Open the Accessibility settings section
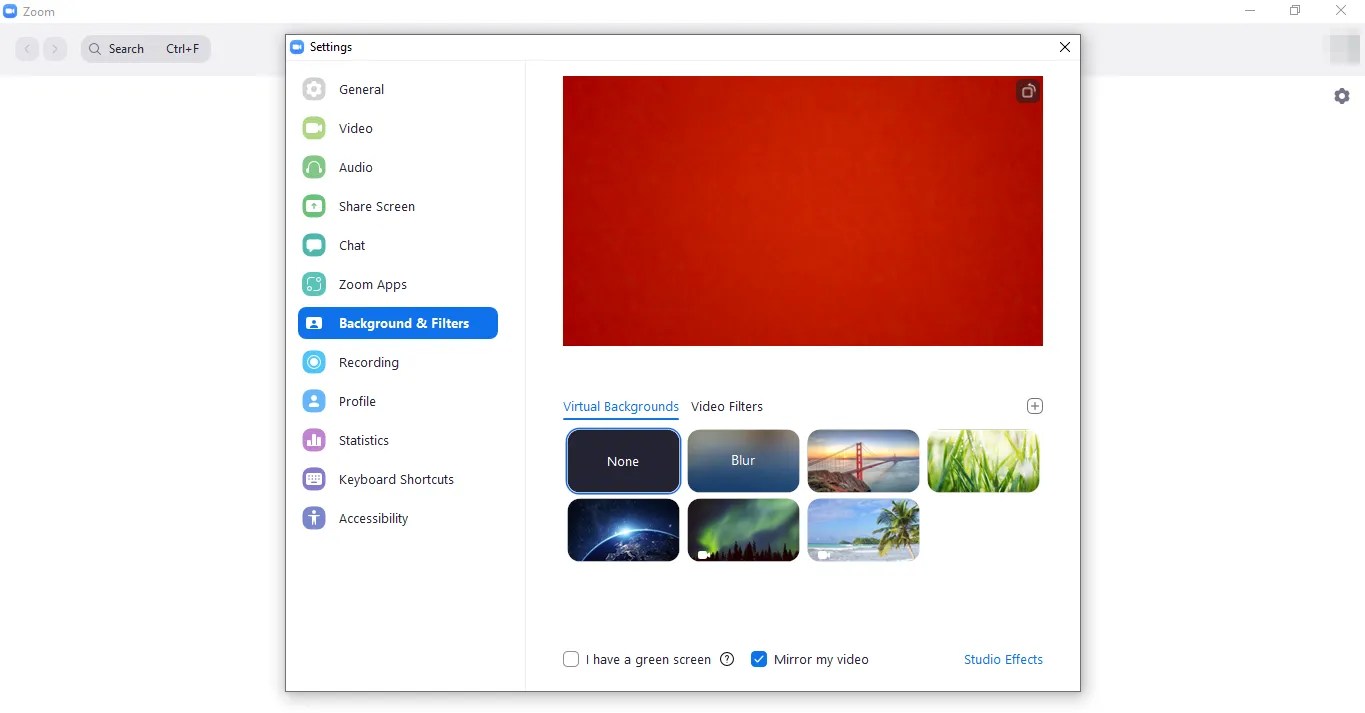The width and height of the screenshot is (1365, 713). 373,518
